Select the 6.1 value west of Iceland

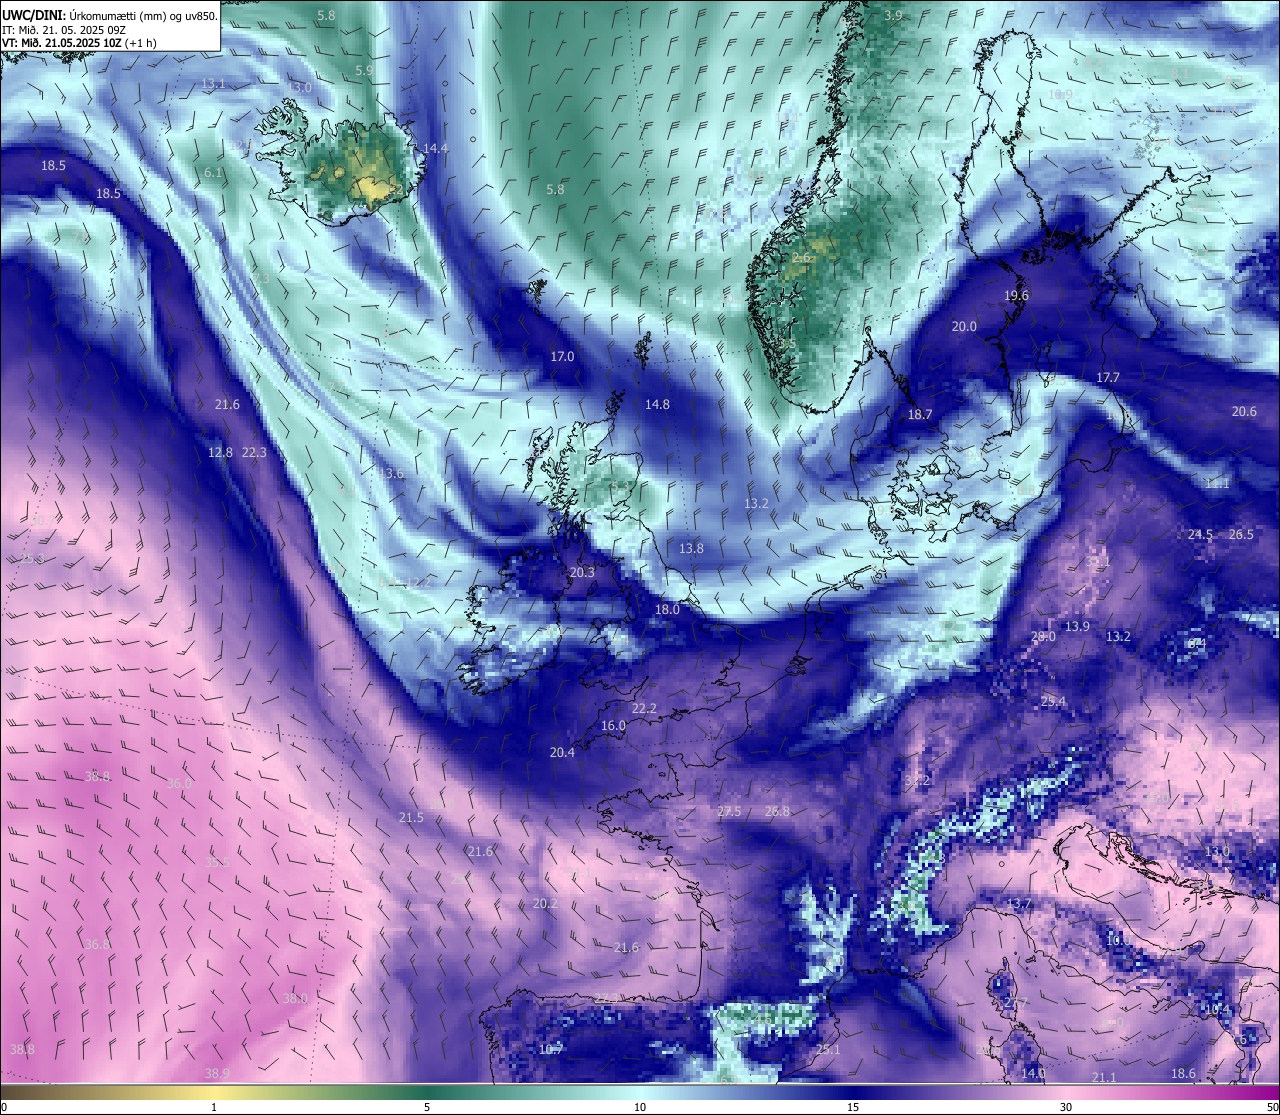[213, 172]
